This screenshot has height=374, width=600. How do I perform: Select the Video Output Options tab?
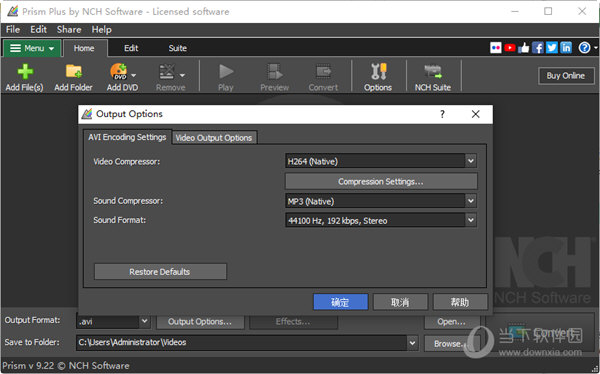tap(214, 138)
